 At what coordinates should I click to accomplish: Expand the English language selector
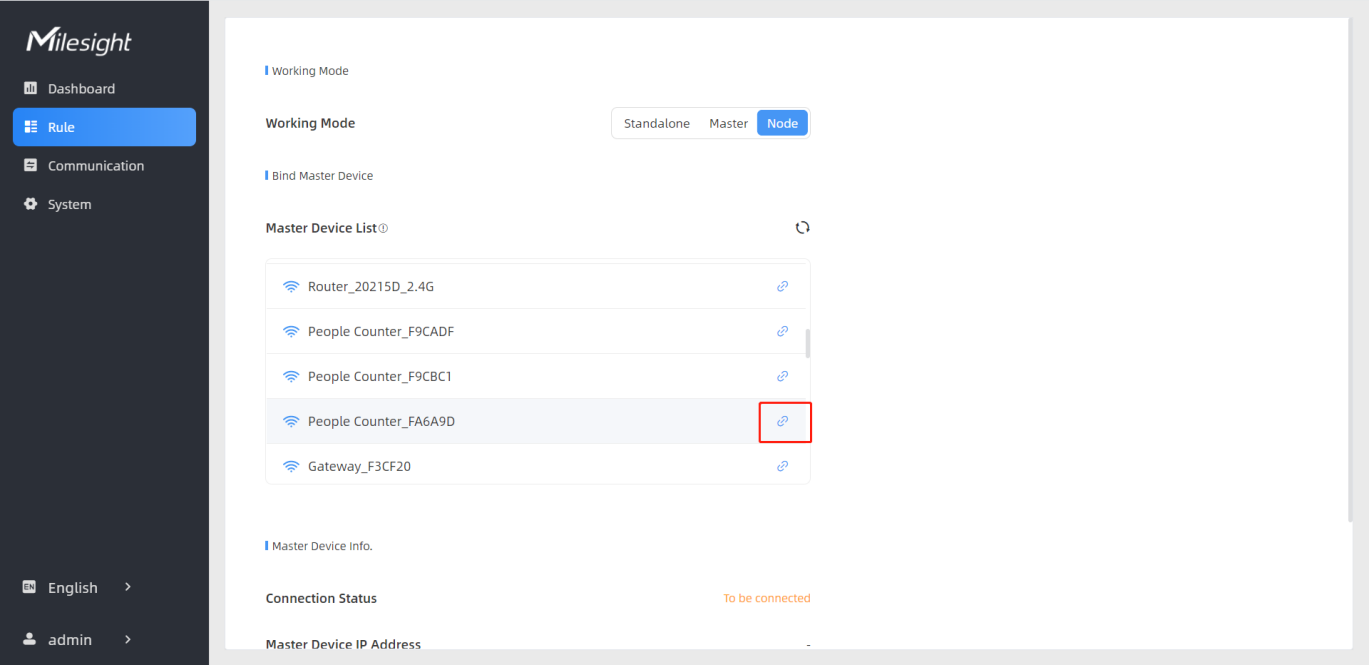(78, 587)
